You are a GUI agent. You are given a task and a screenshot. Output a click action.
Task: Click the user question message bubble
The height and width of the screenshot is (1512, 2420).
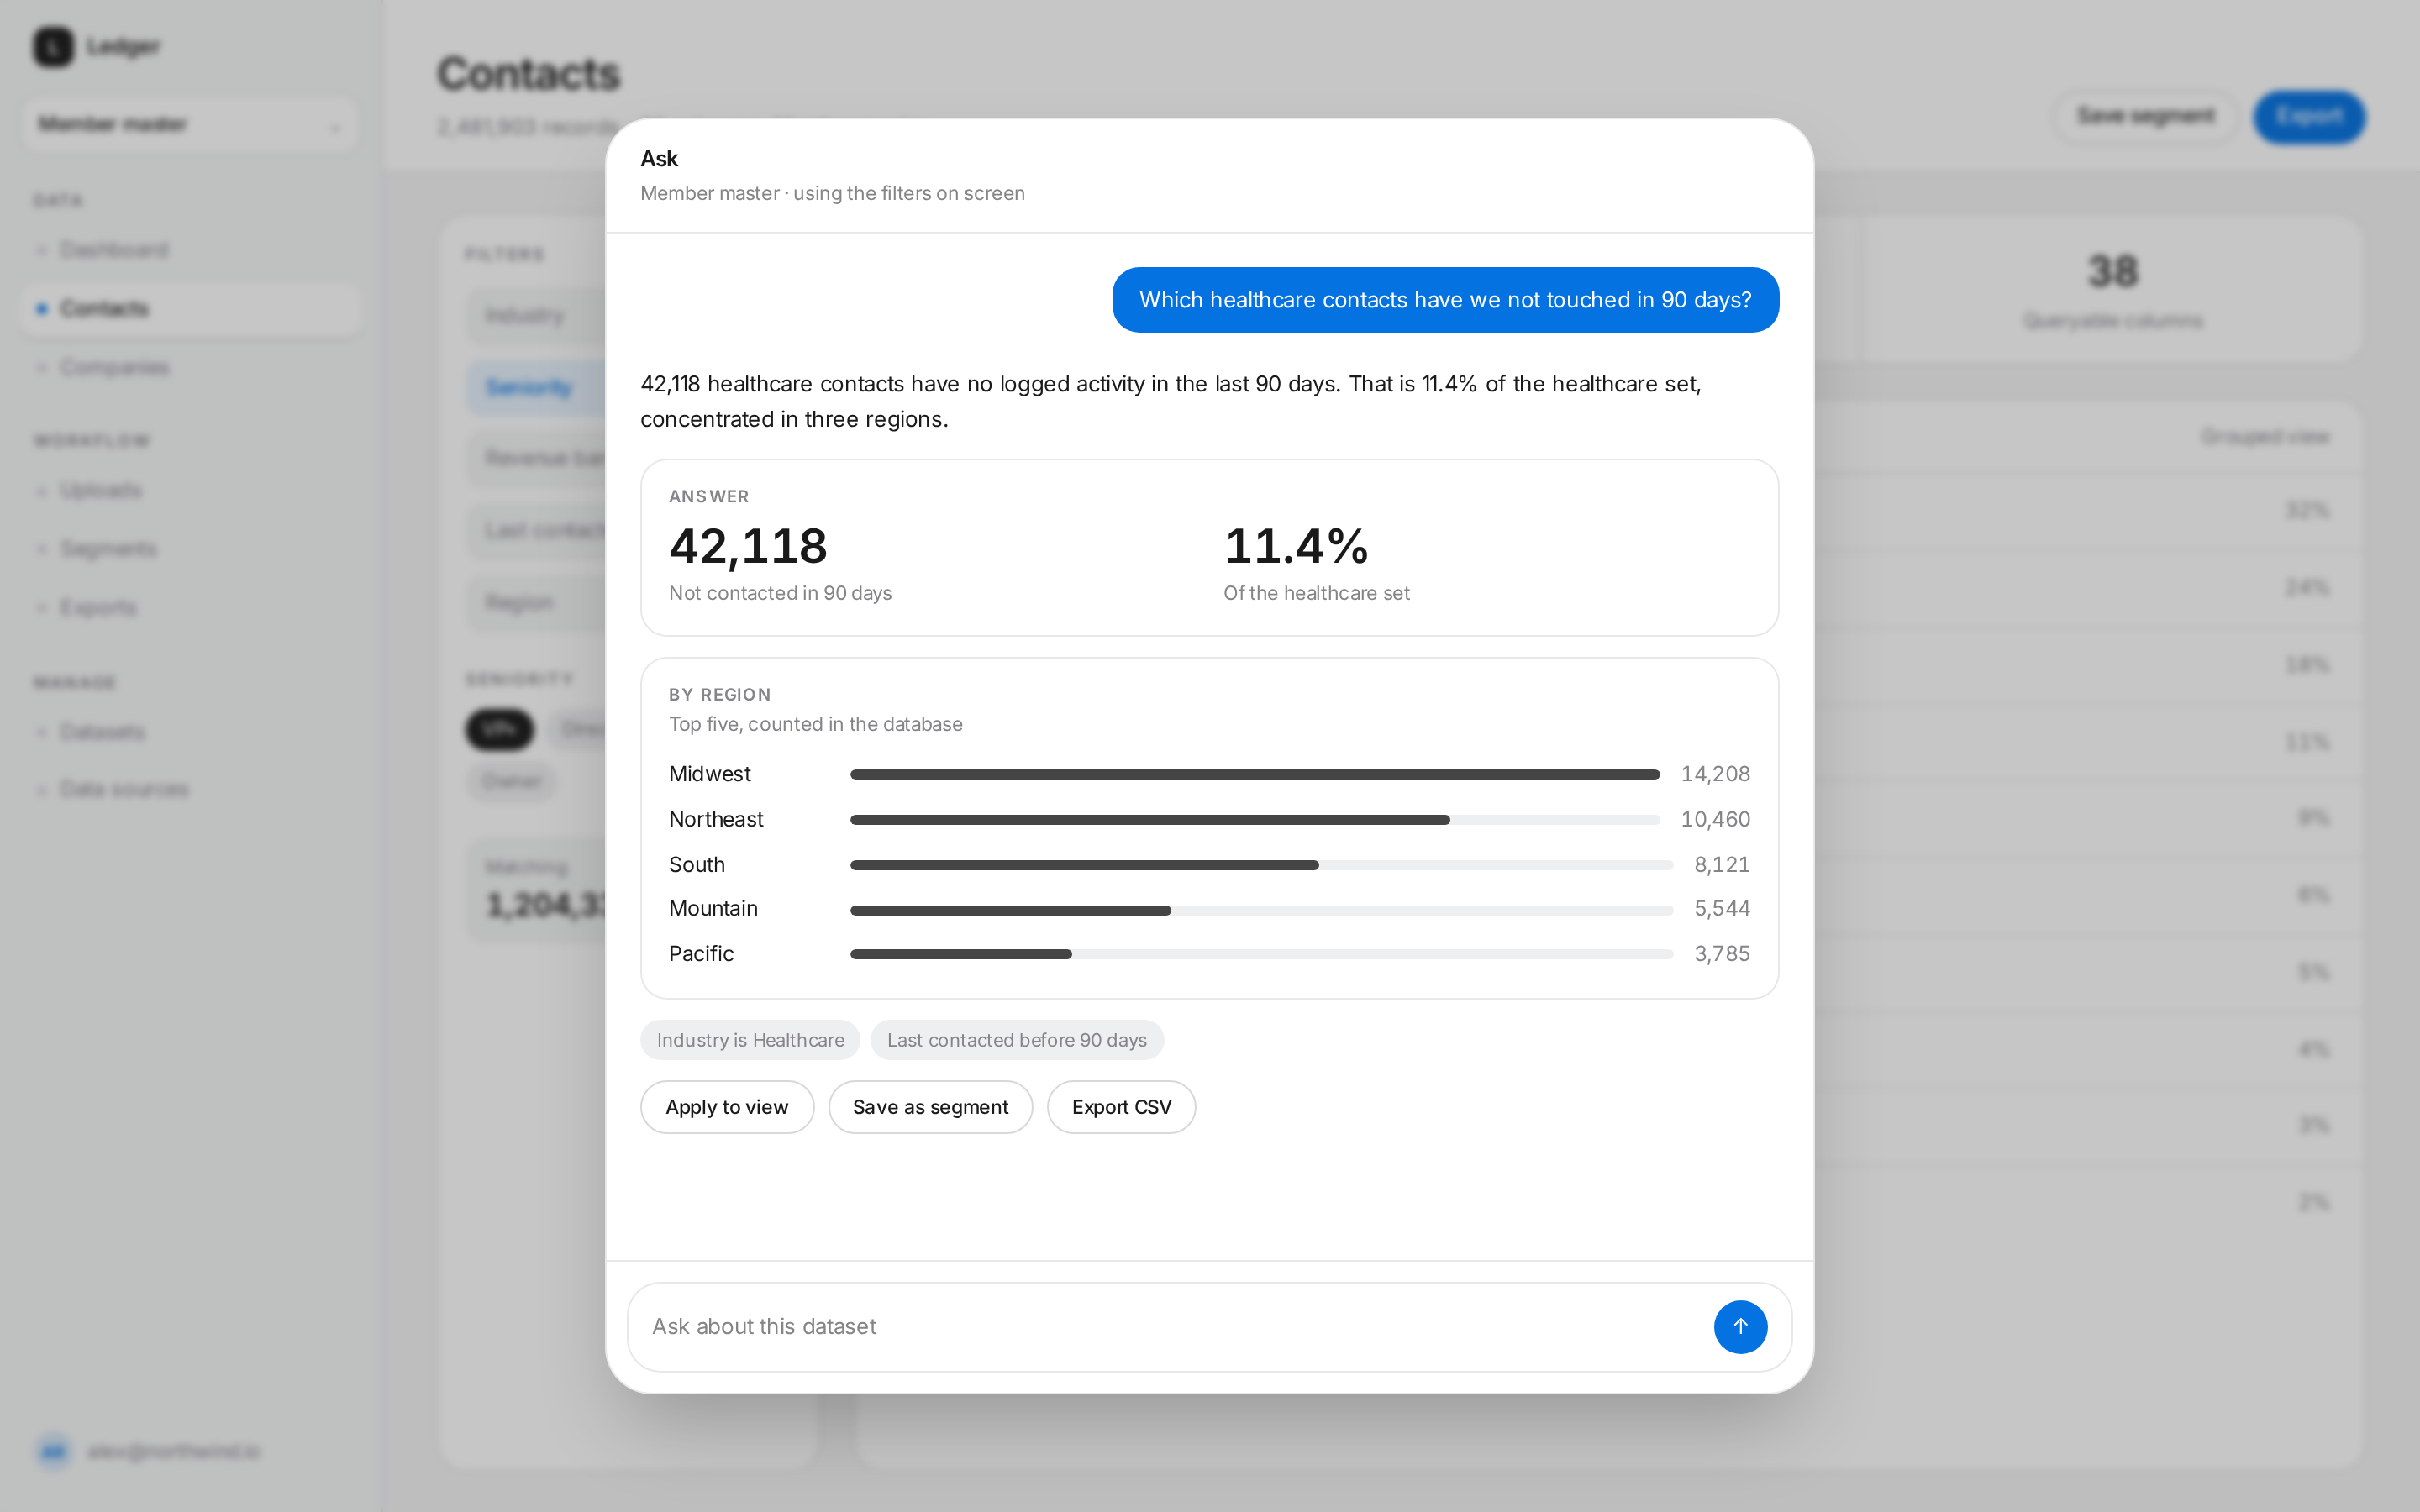1445,300
